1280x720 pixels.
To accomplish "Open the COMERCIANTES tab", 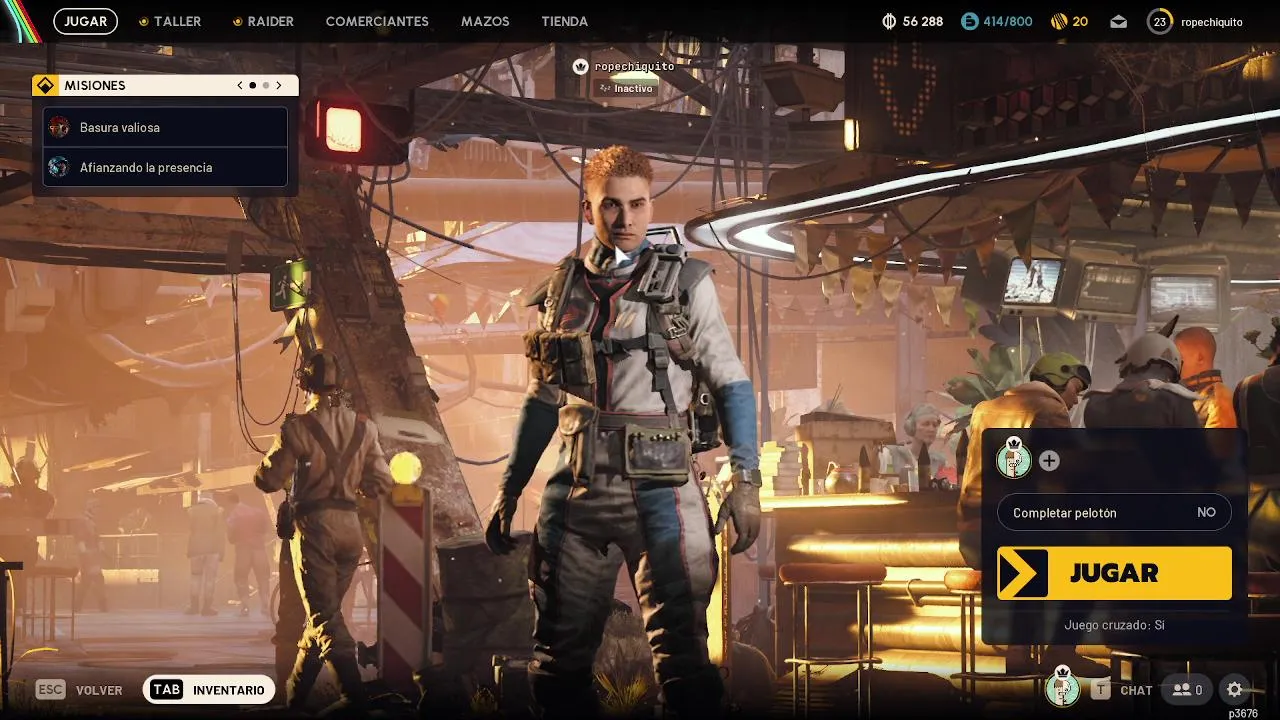I will click(377, 21).
